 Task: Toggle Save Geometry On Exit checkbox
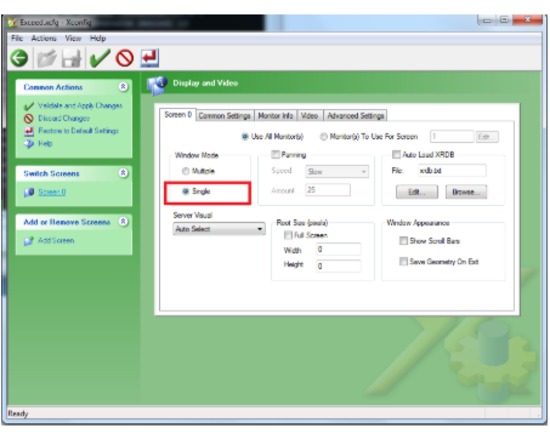click(403, 261)
